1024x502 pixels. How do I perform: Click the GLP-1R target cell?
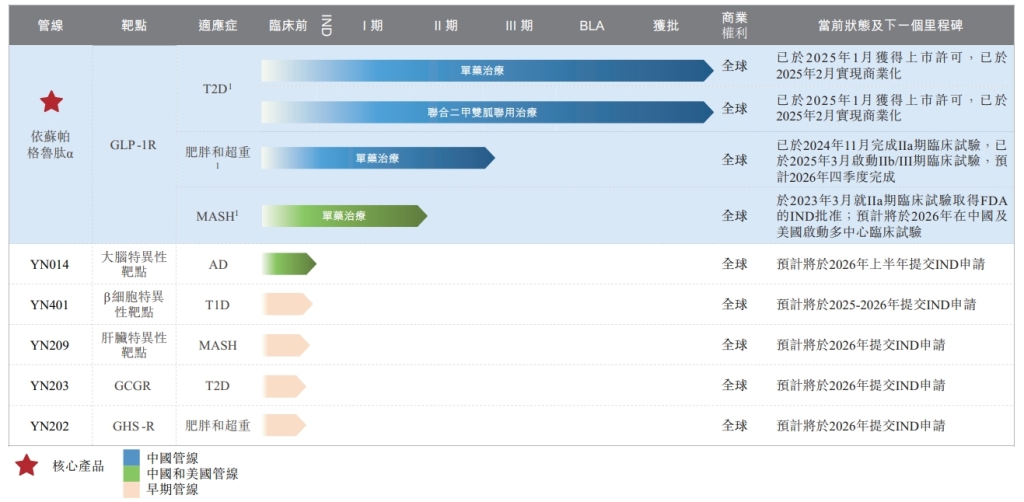tap(133, 146)
